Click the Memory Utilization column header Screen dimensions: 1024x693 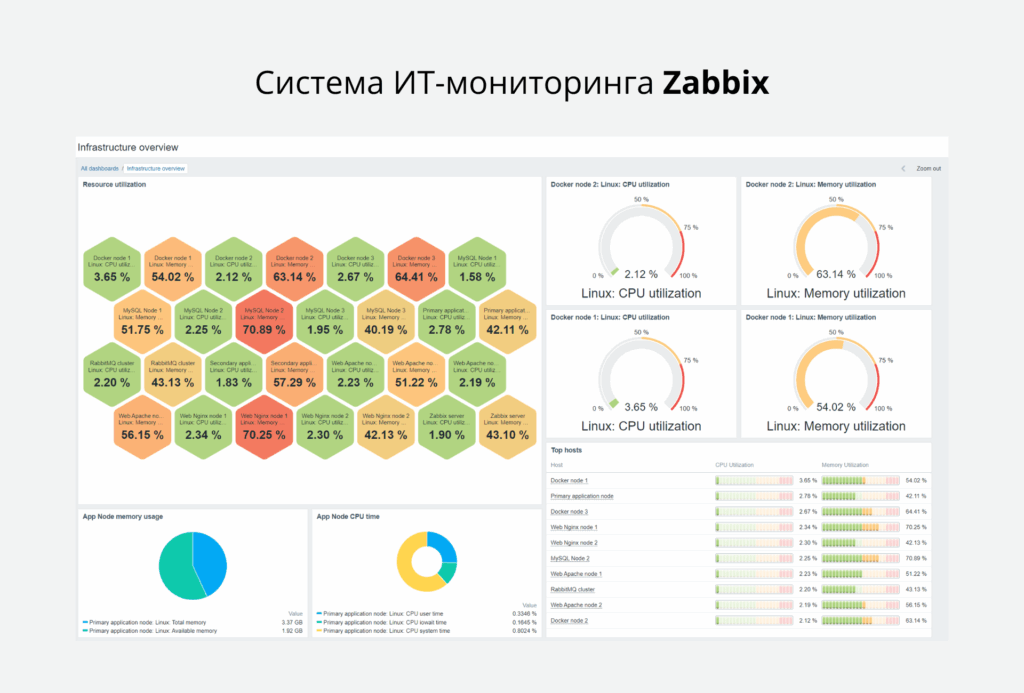click(845, 465)
